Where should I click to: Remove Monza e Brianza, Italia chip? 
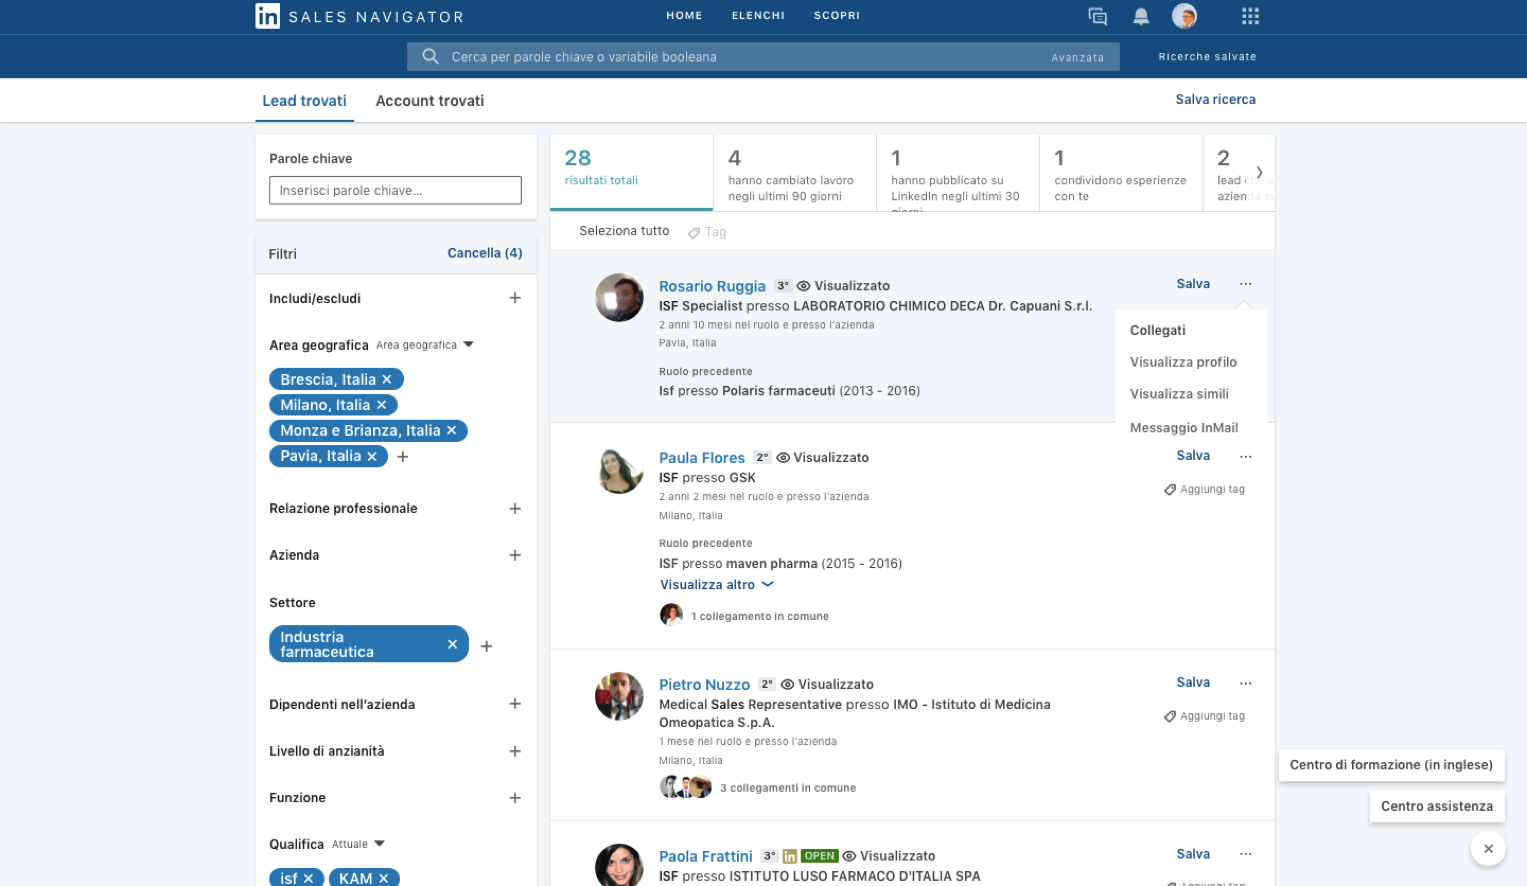click(x=451, y=431)
